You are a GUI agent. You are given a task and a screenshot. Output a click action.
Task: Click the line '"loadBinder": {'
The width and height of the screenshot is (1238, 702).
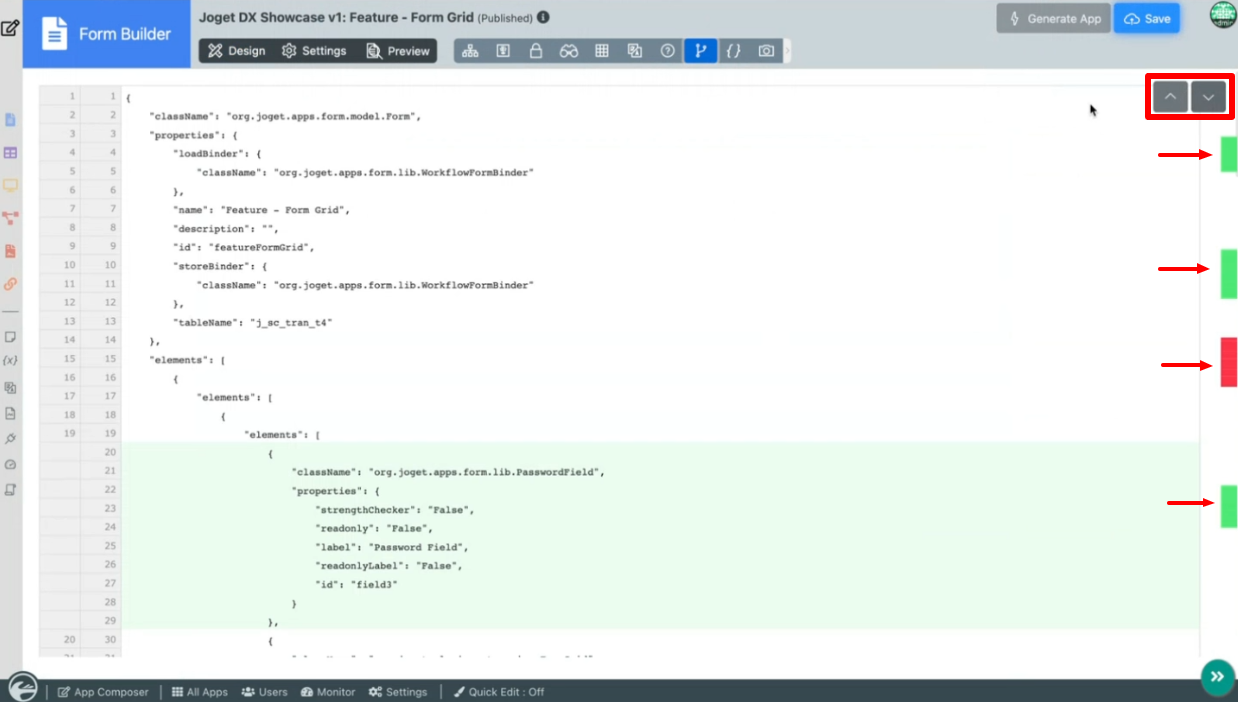pos(217,154)
